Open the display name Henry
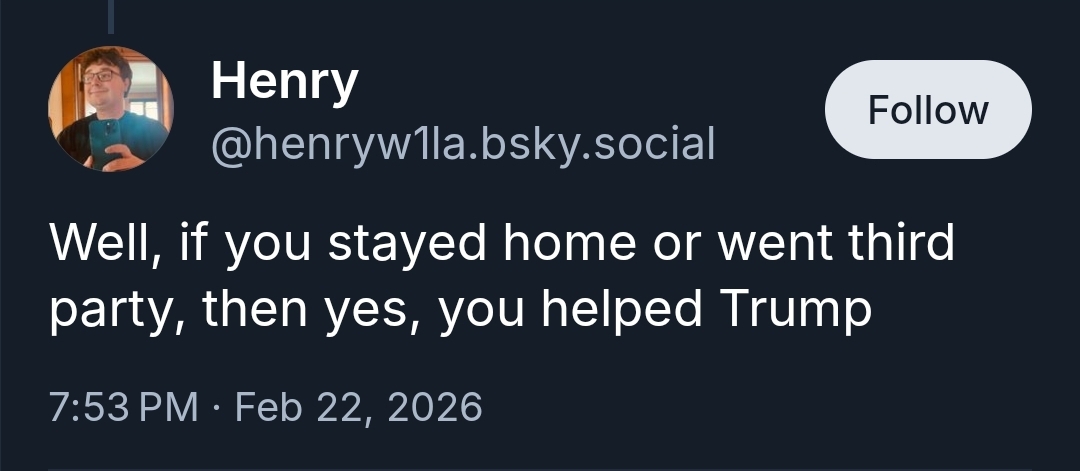The height and width of the screenshot is (471, 1080). click(284, 83)
